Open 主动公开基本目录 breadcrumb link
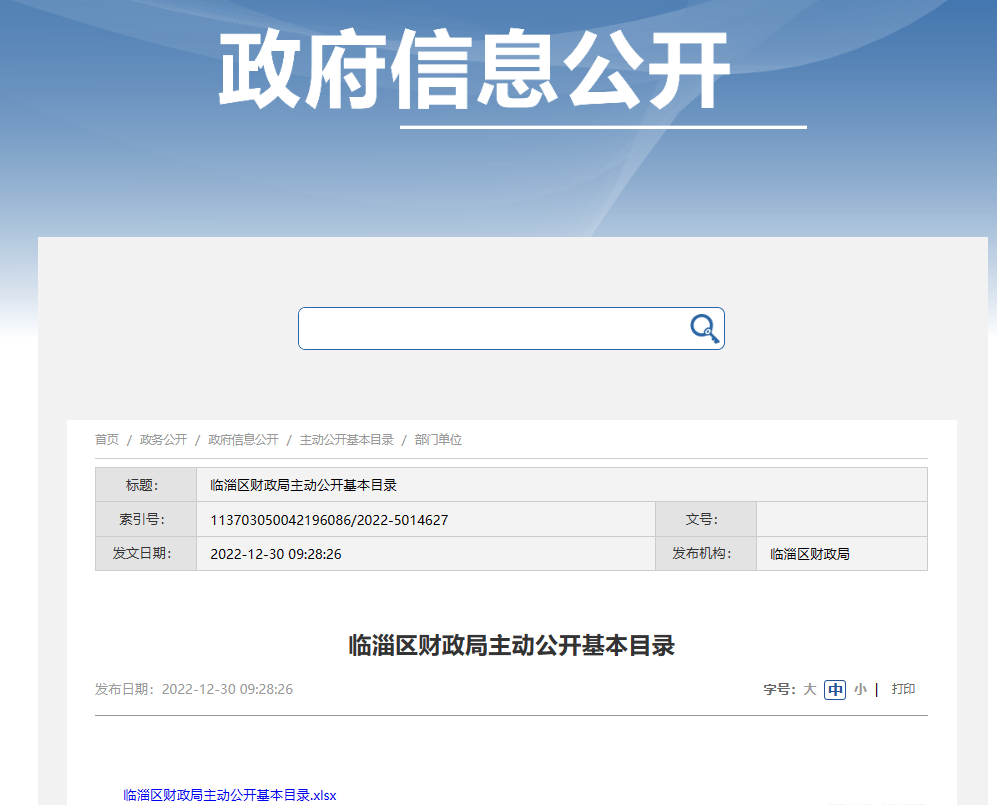 [346, 440]
